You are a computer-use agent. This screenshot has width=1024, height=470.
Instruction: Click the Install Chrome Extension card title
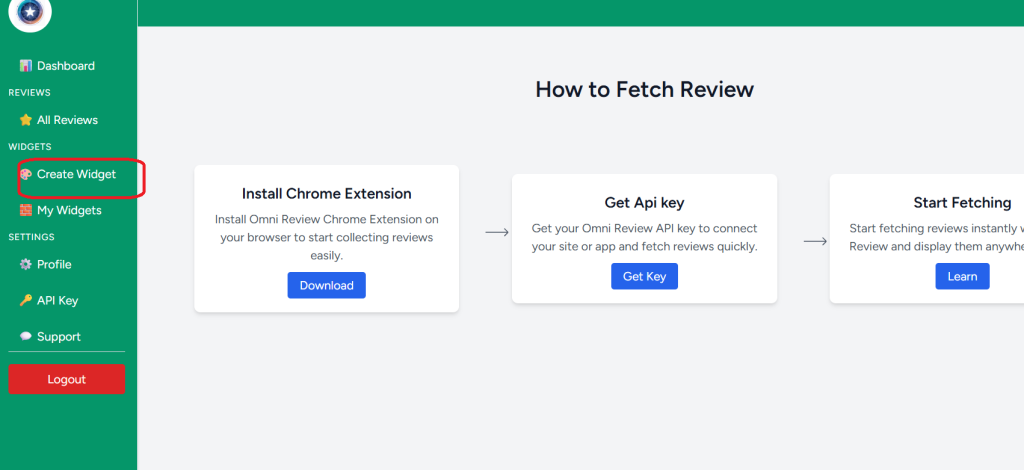(x=327, y=193)
